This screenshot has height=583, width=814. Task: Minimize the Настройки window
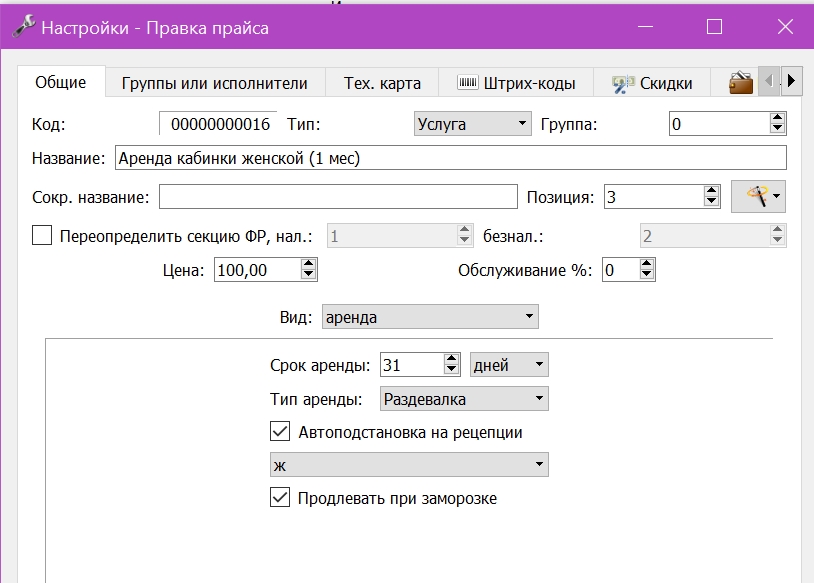(x=645, y=26)
